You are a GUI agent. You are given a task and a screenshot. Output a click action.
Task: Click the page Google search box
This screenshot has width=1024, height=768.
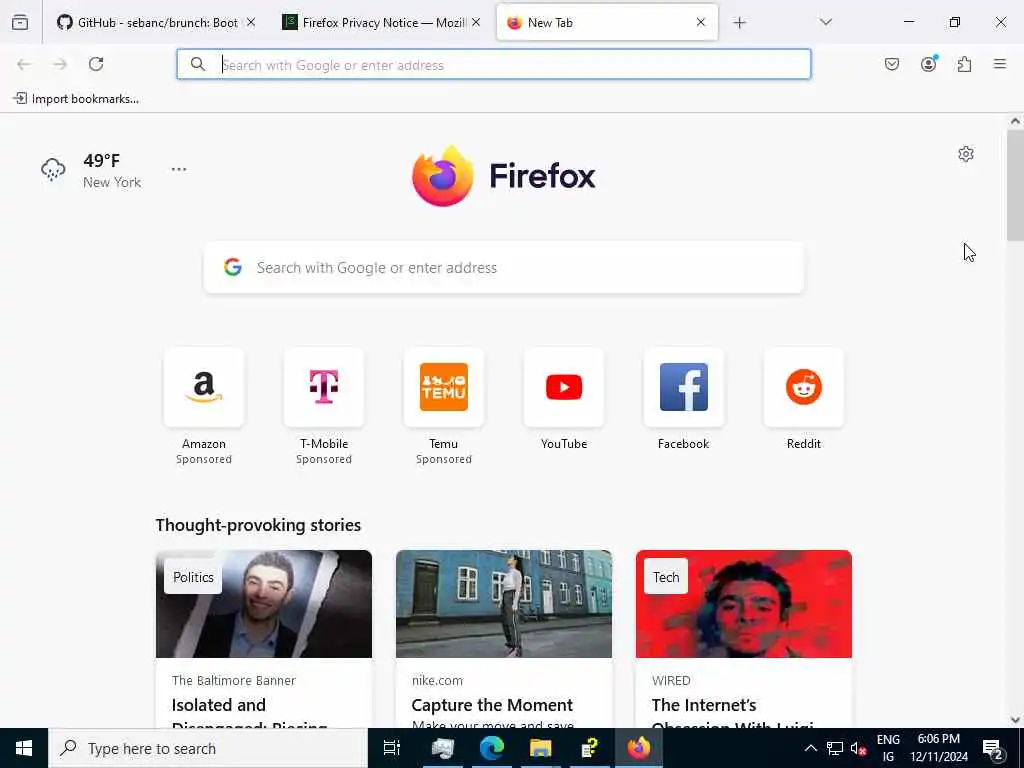click(x=504, y=267)
